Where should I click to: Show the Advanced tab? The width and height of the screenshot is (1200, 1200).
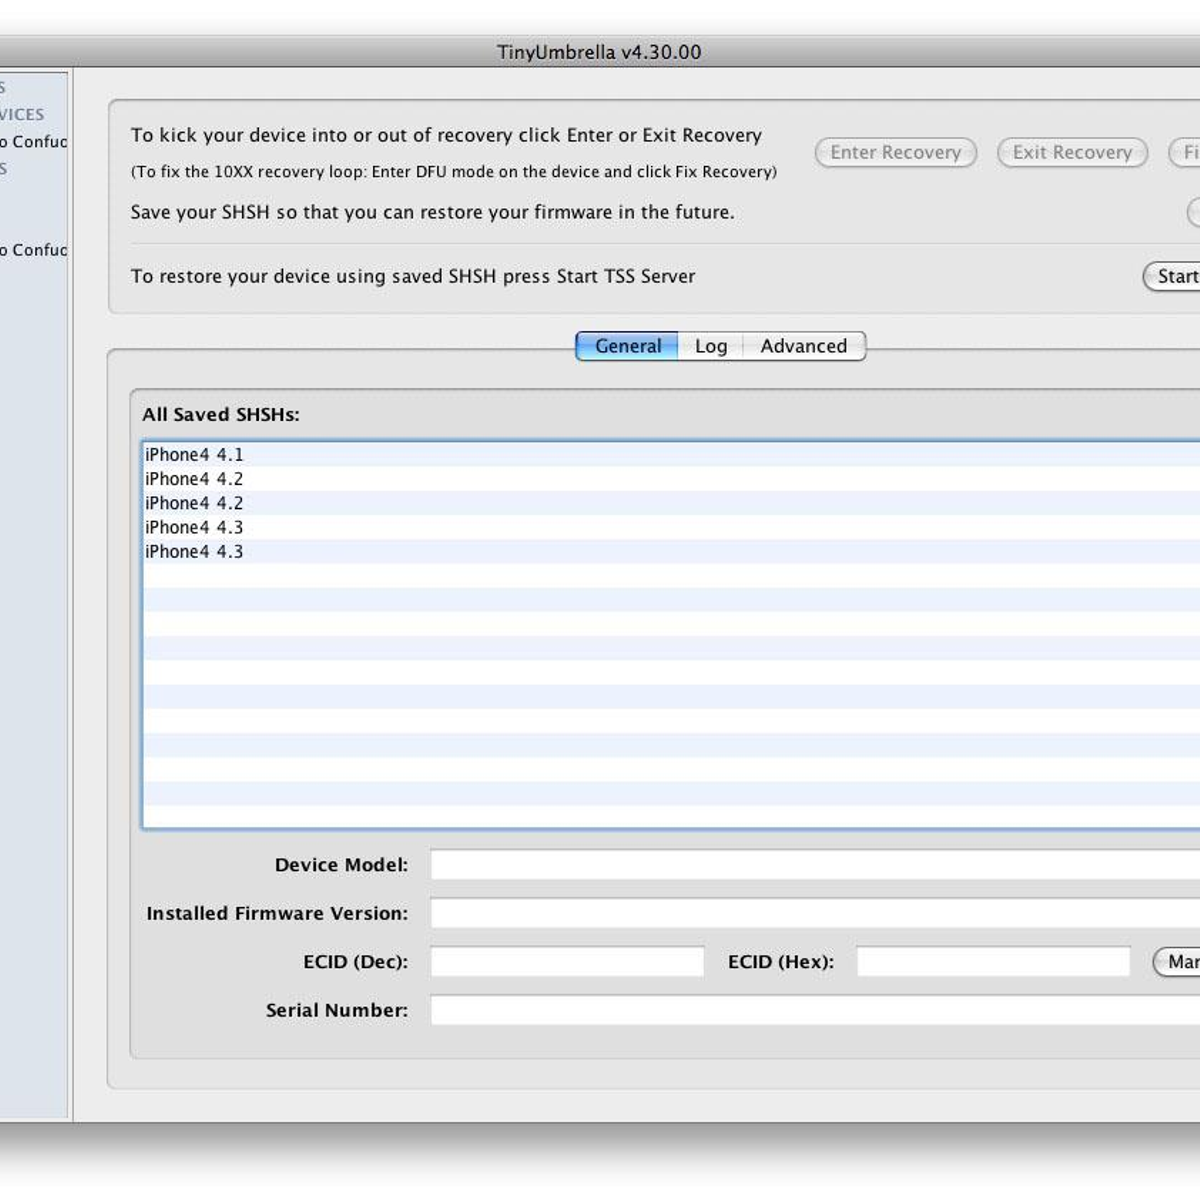coord(803,346)
